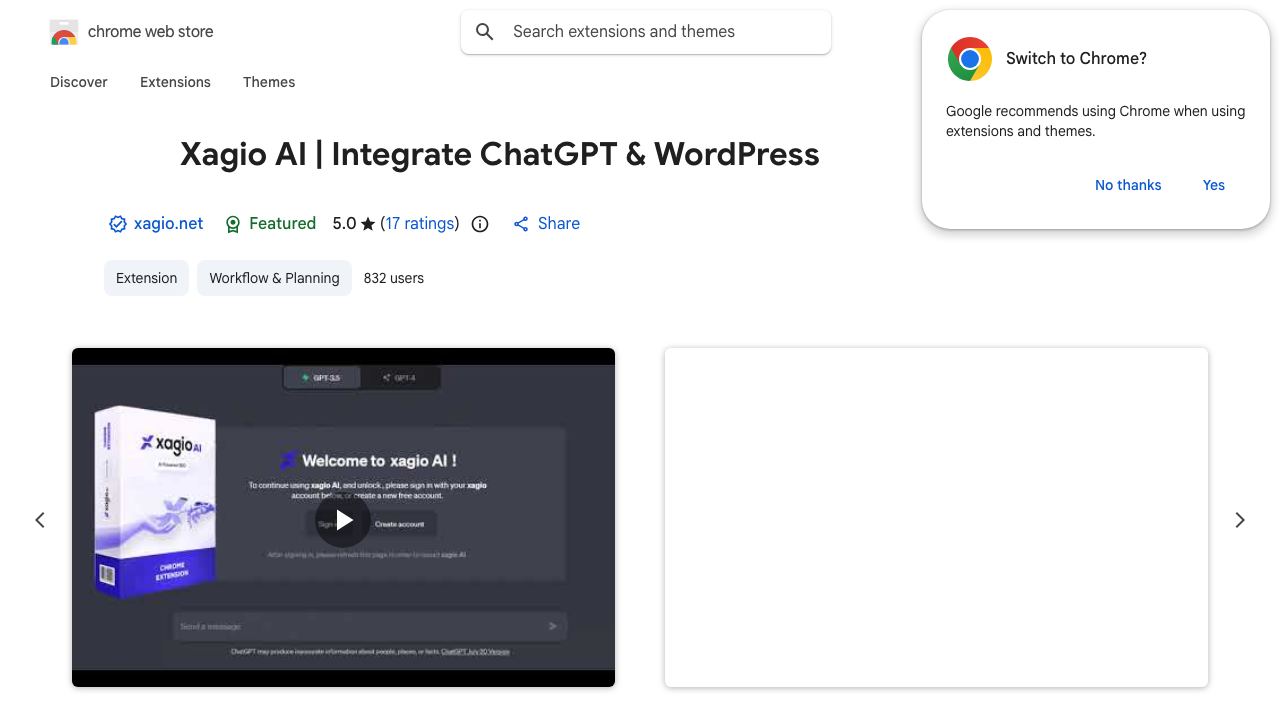Show the previous screenshot with left arrow
Viewport: 1280px width, 720px height.
point(40,520)
